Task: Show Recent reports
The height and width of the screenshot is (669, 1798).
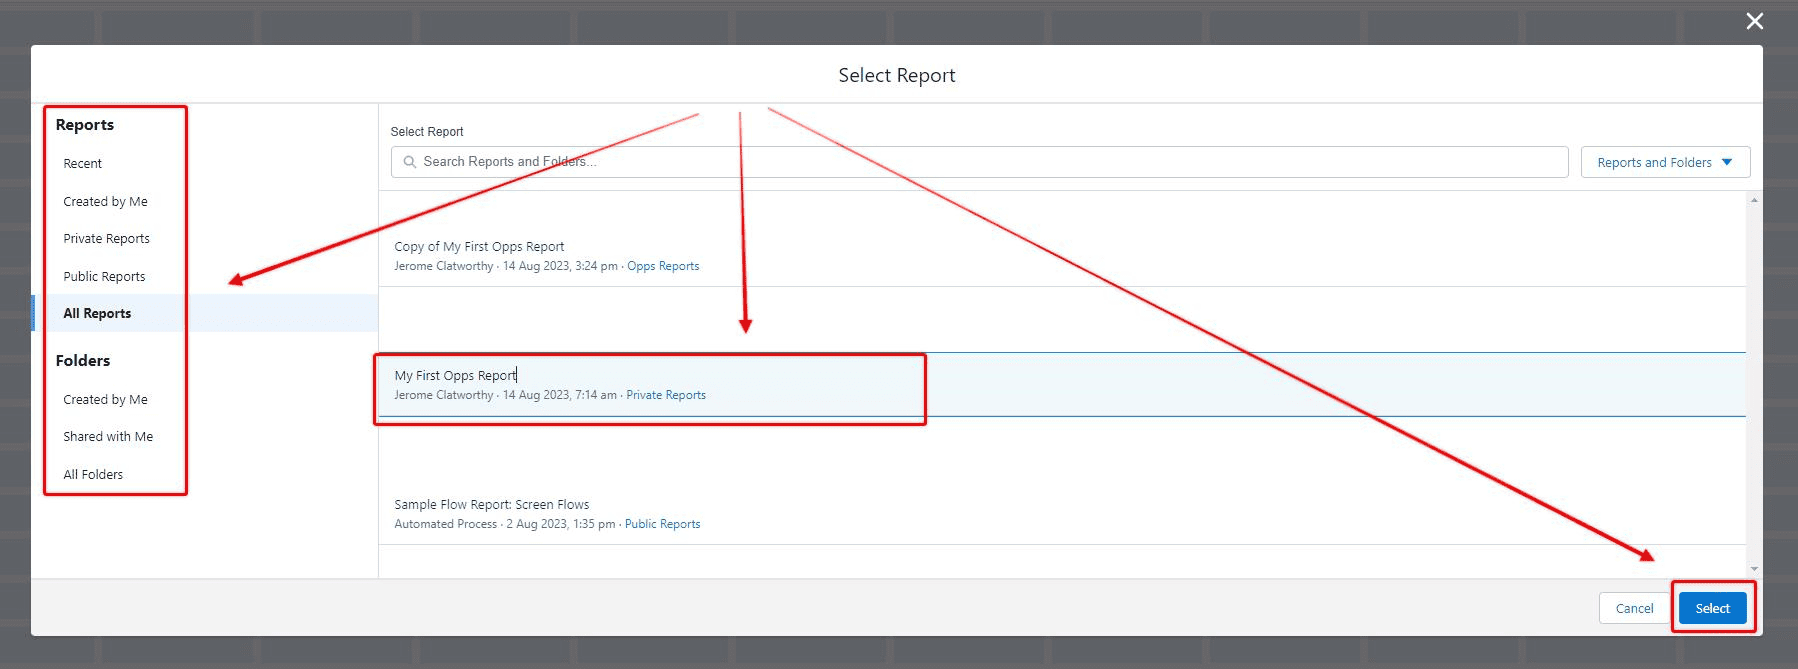Action: coord(83,163)
